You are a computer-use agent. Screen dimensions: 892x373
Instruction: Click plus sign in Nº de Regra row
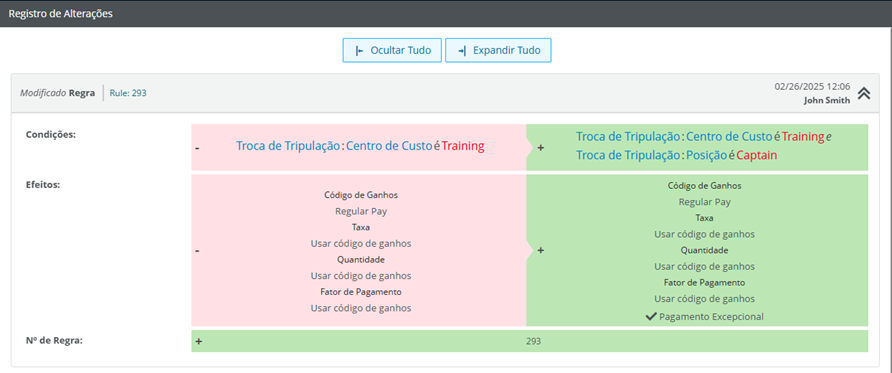(199, 341)
